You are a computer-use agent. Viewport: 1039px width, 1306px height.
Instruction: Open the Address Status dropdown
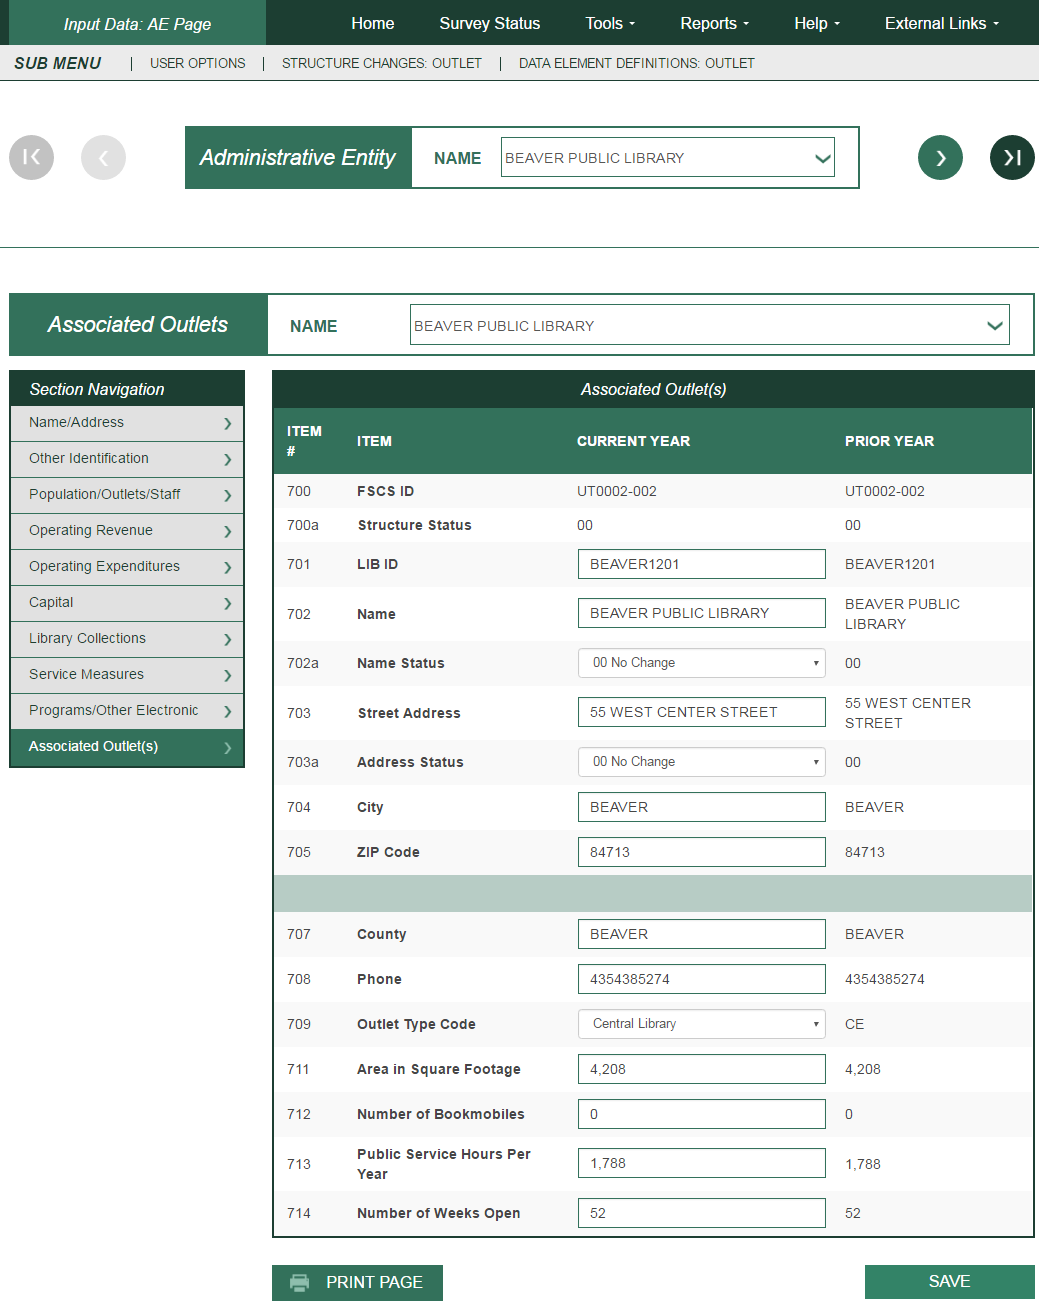(x=701, y=762)
